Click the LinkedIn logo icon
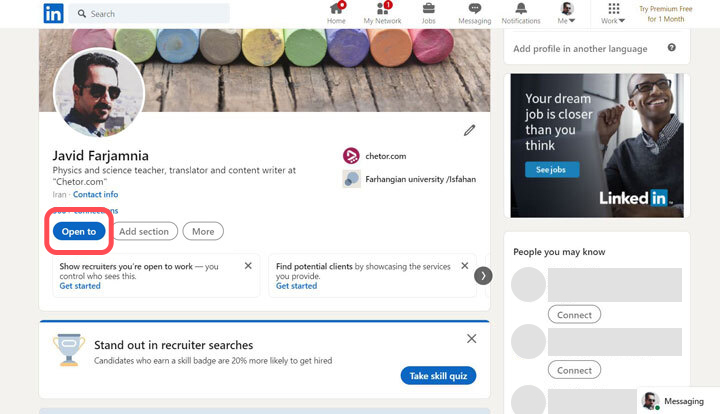The image size is (720, 414). pos(53,13)
